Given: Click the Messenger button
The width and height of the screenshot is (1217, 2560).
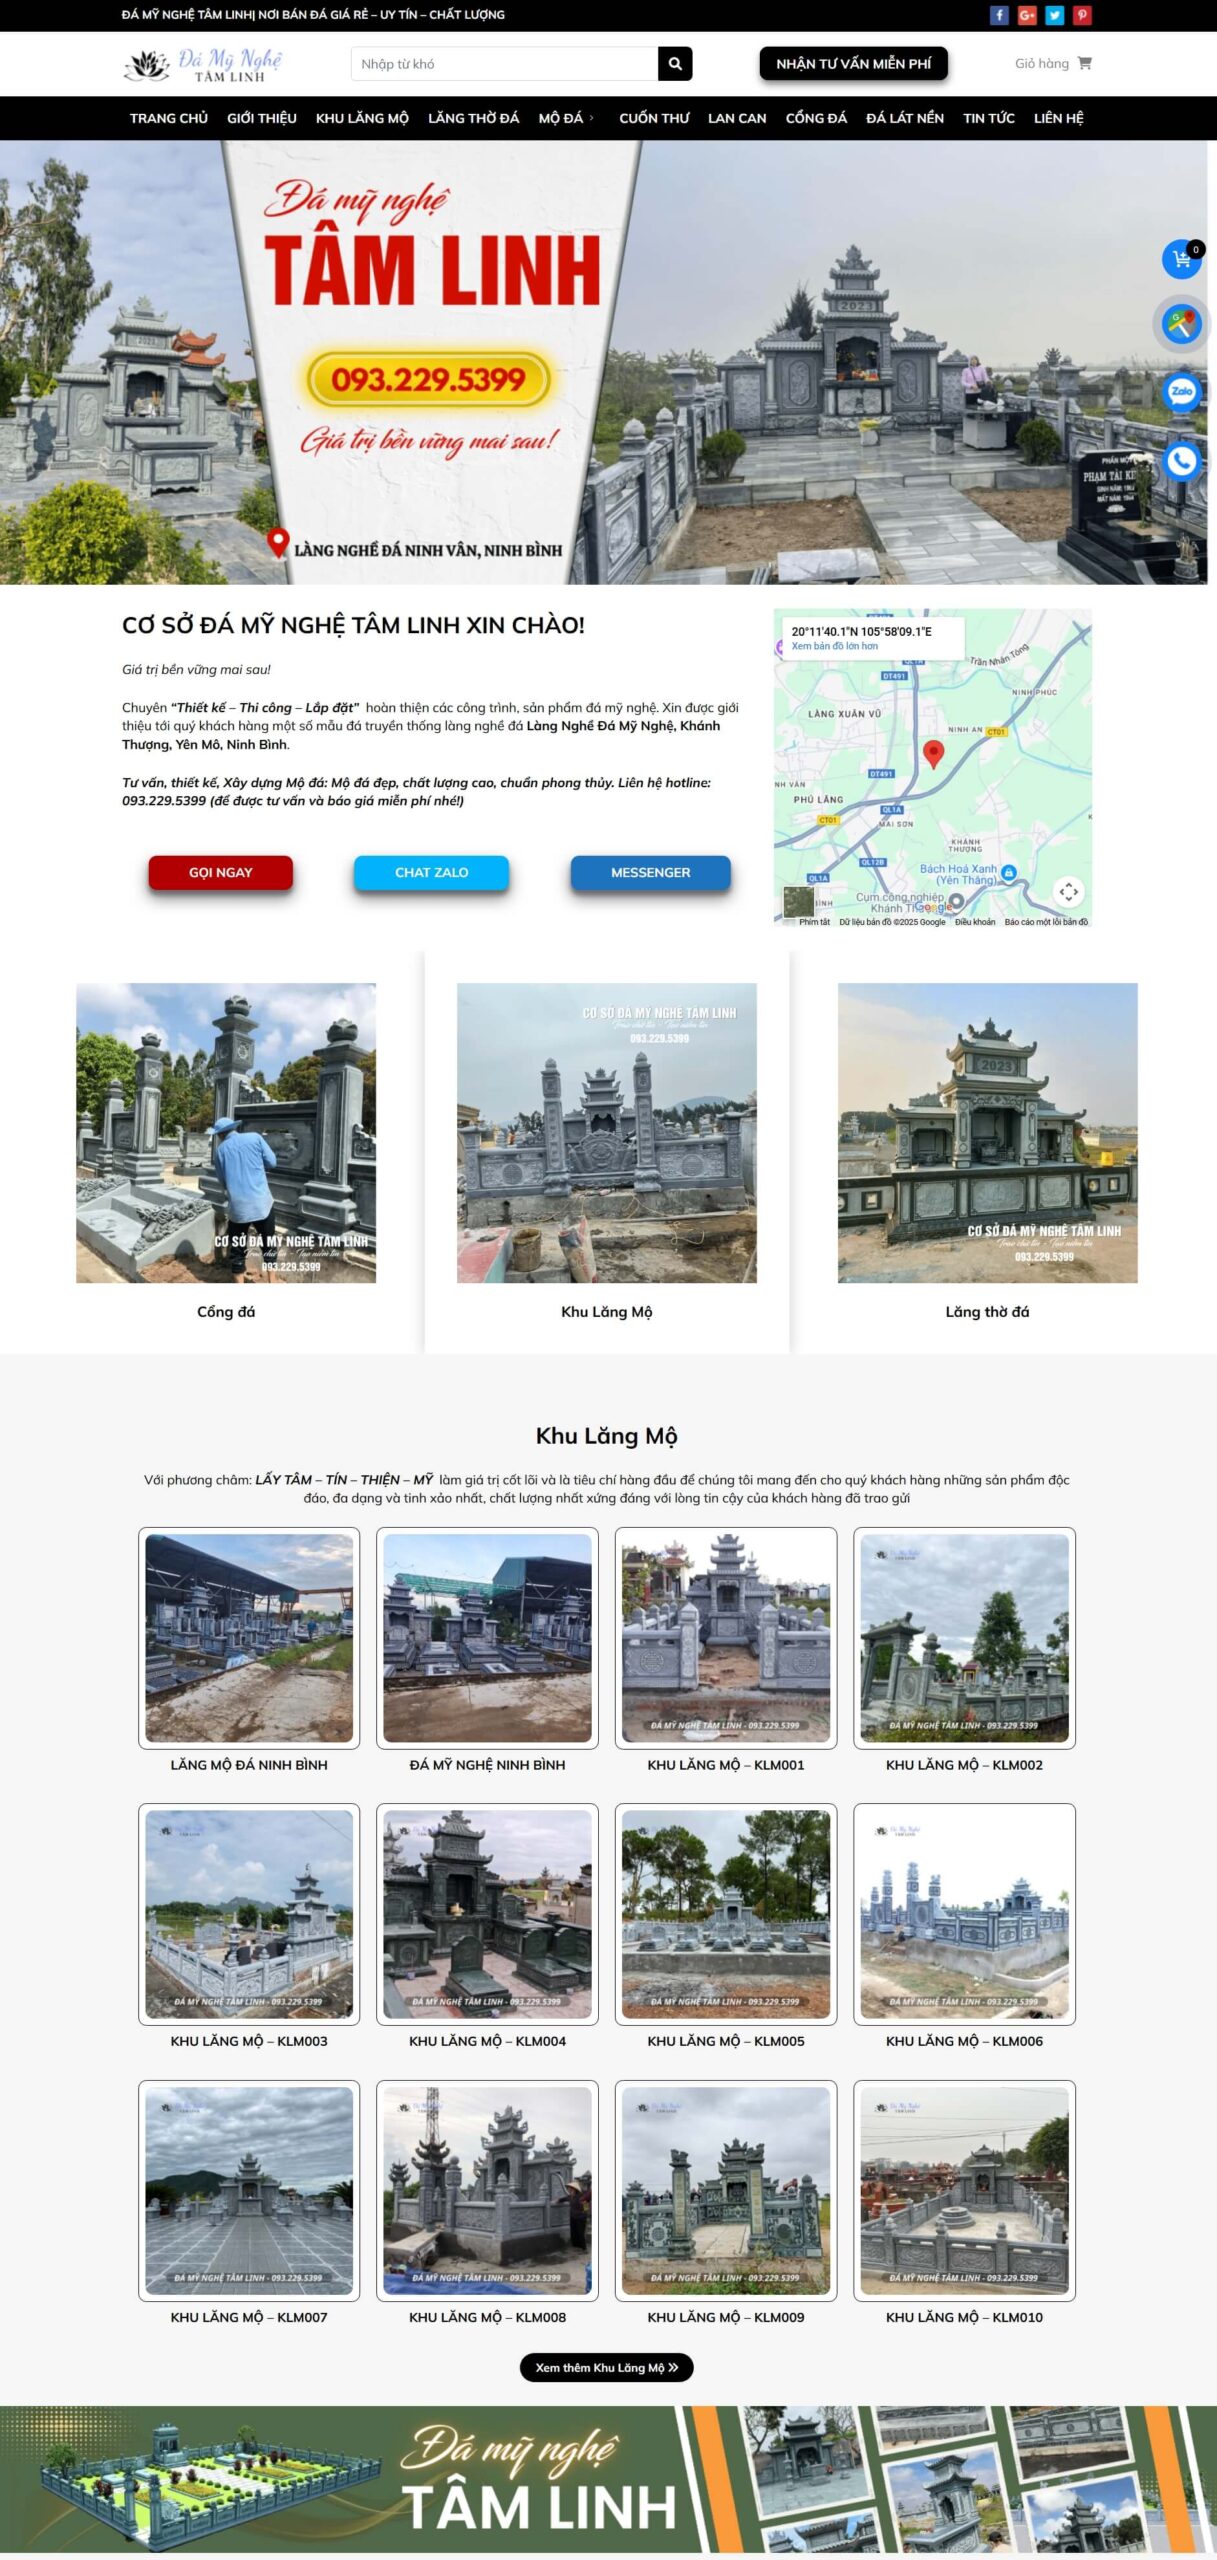Looking at the screenshot, I should point(650,872).
